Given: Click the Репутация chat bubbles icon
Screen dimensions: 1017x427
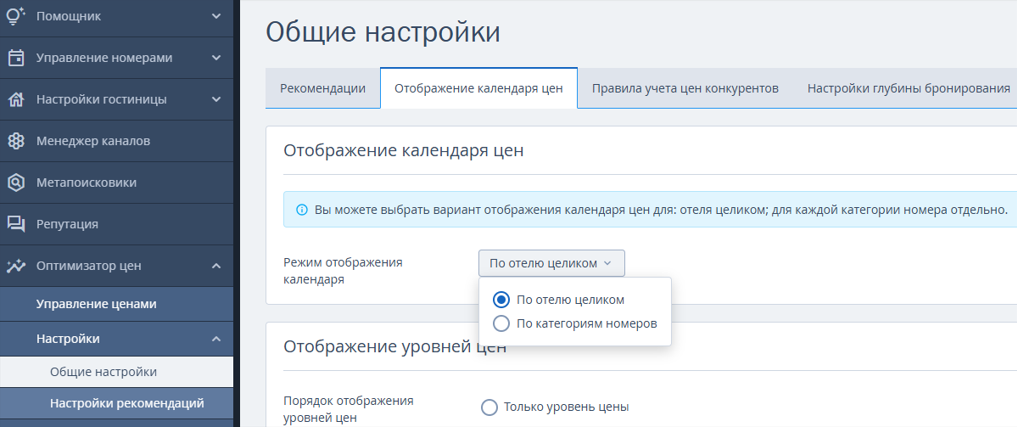Looking at the screenshot, I should [x=16, y=224].
